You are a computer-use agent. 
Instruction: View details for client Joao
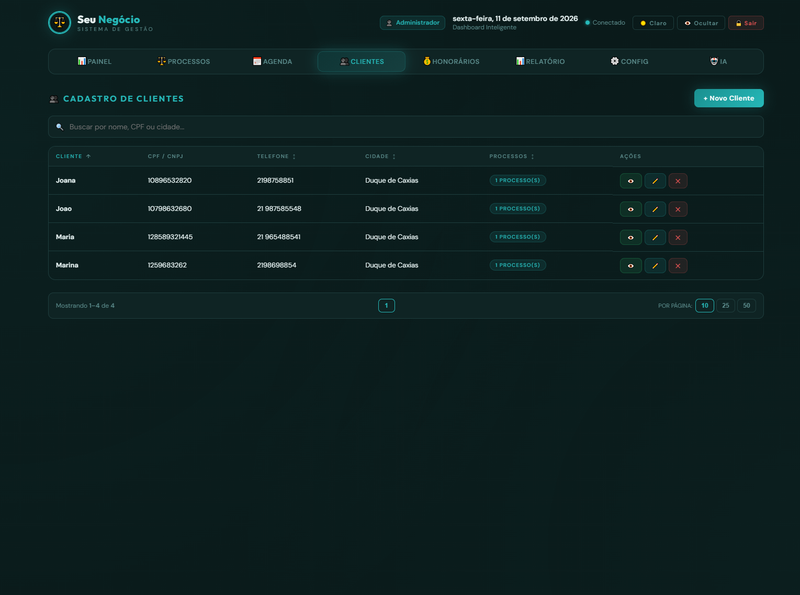click(x=631, y=209)
